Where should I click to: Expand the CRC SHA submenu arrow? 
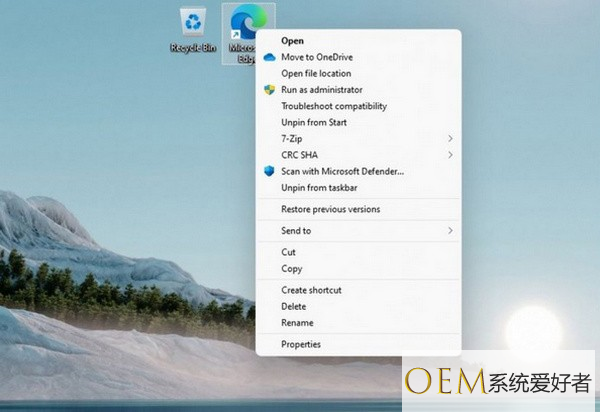coord(450,155)
